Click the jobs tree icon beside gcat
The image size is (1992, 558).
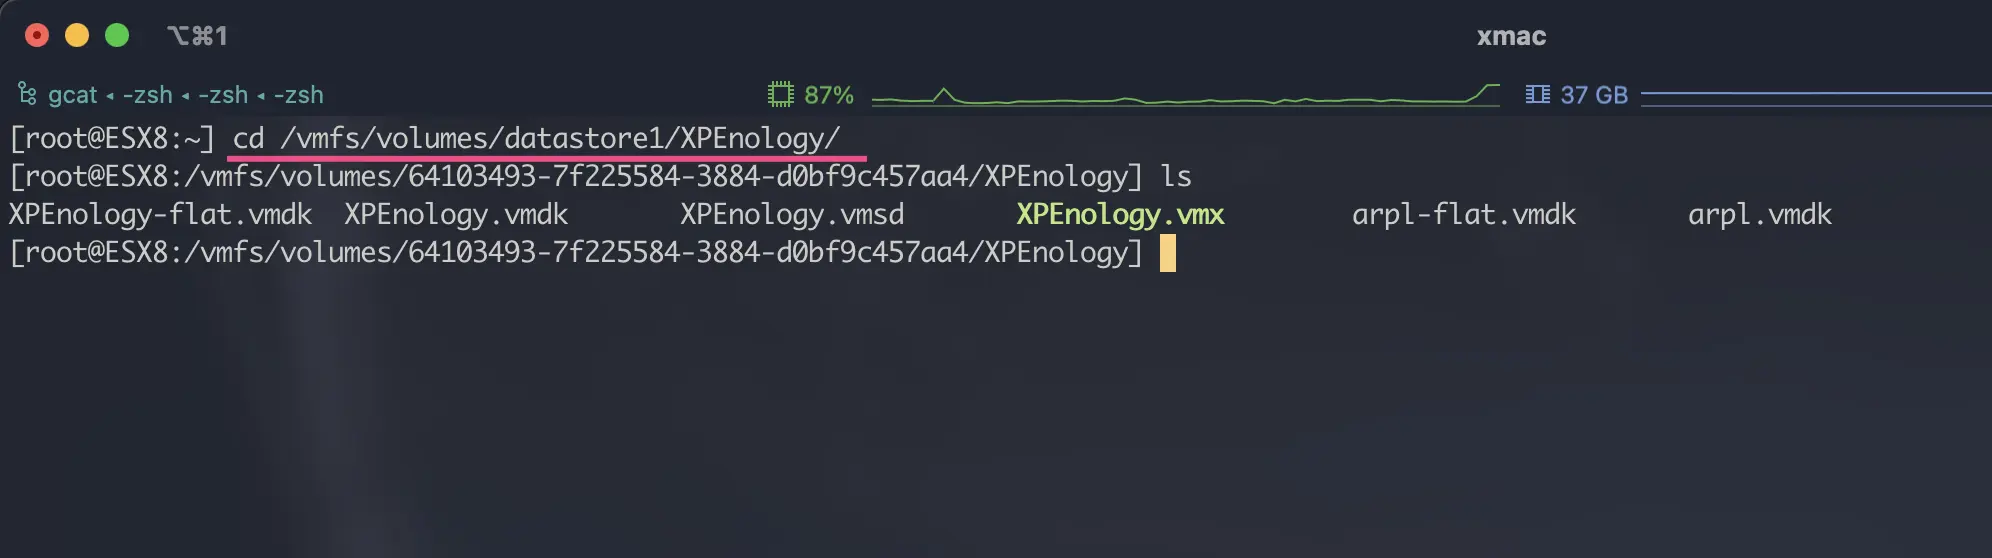27,94
